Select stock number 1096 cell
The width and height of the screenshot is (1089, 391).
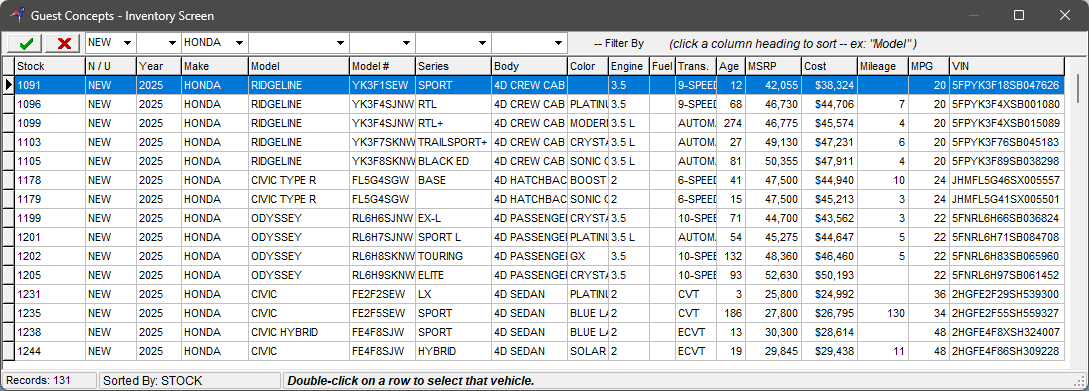point(50,104)
